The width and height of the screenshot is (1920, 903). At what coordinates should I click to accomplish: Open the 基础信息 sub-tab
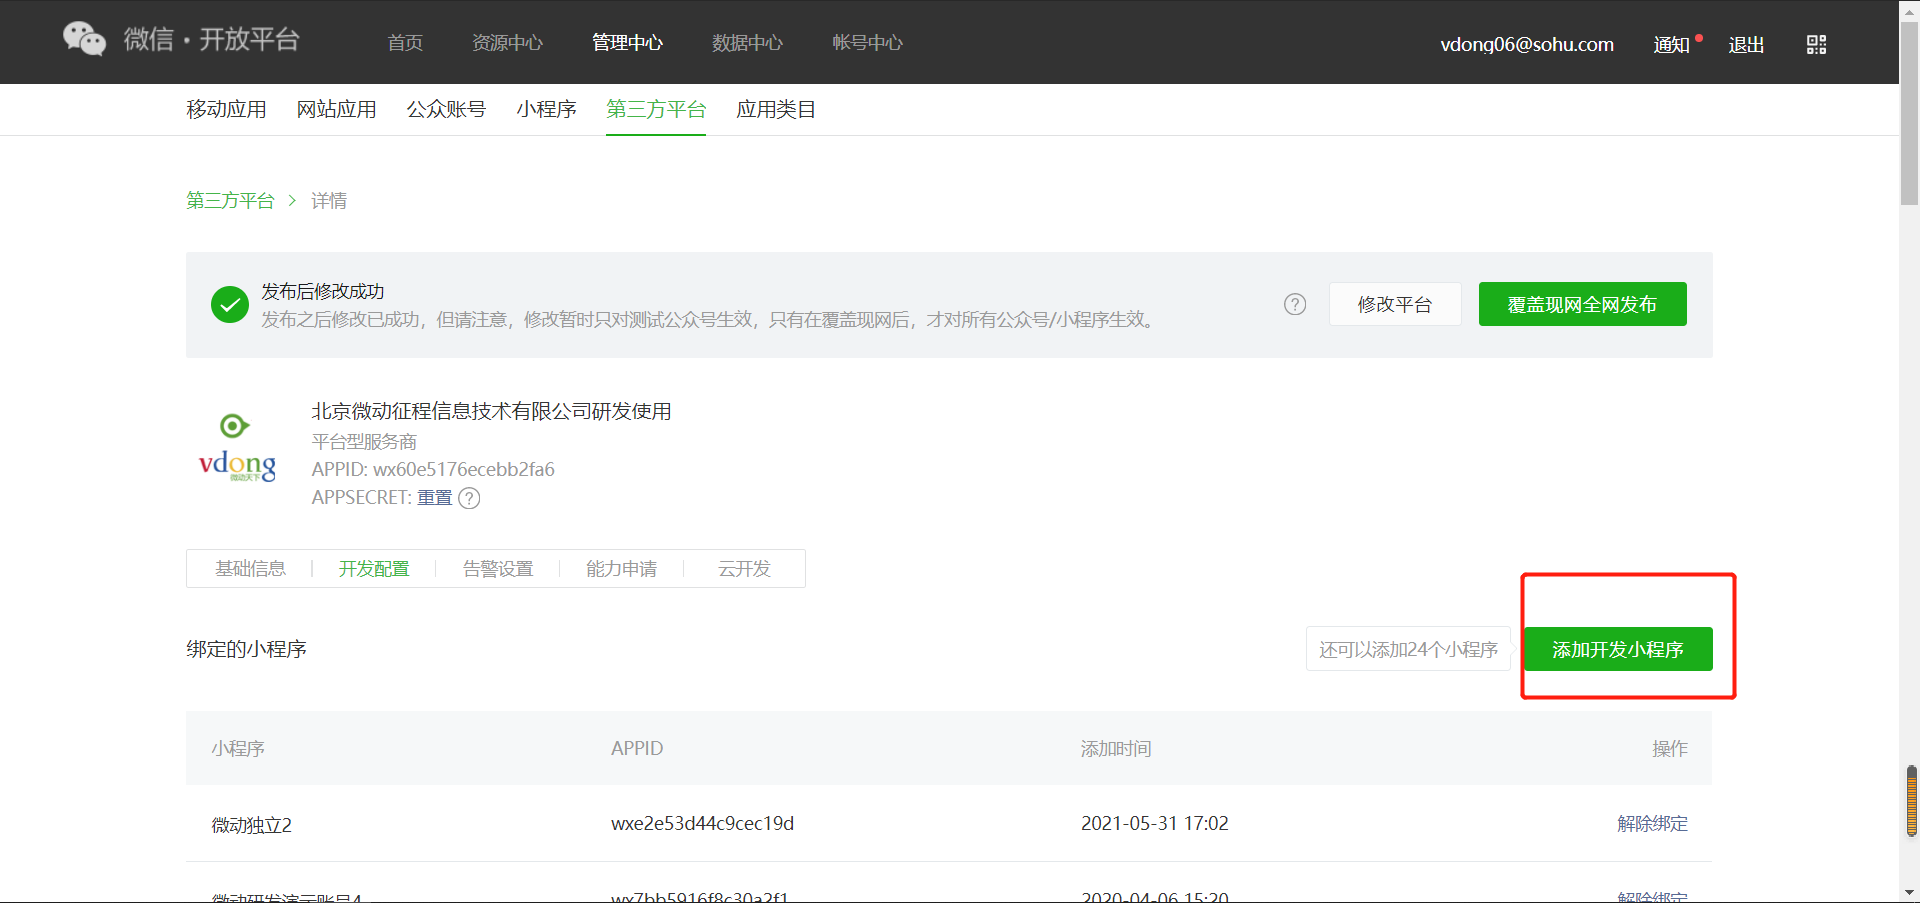pos(250,568)
